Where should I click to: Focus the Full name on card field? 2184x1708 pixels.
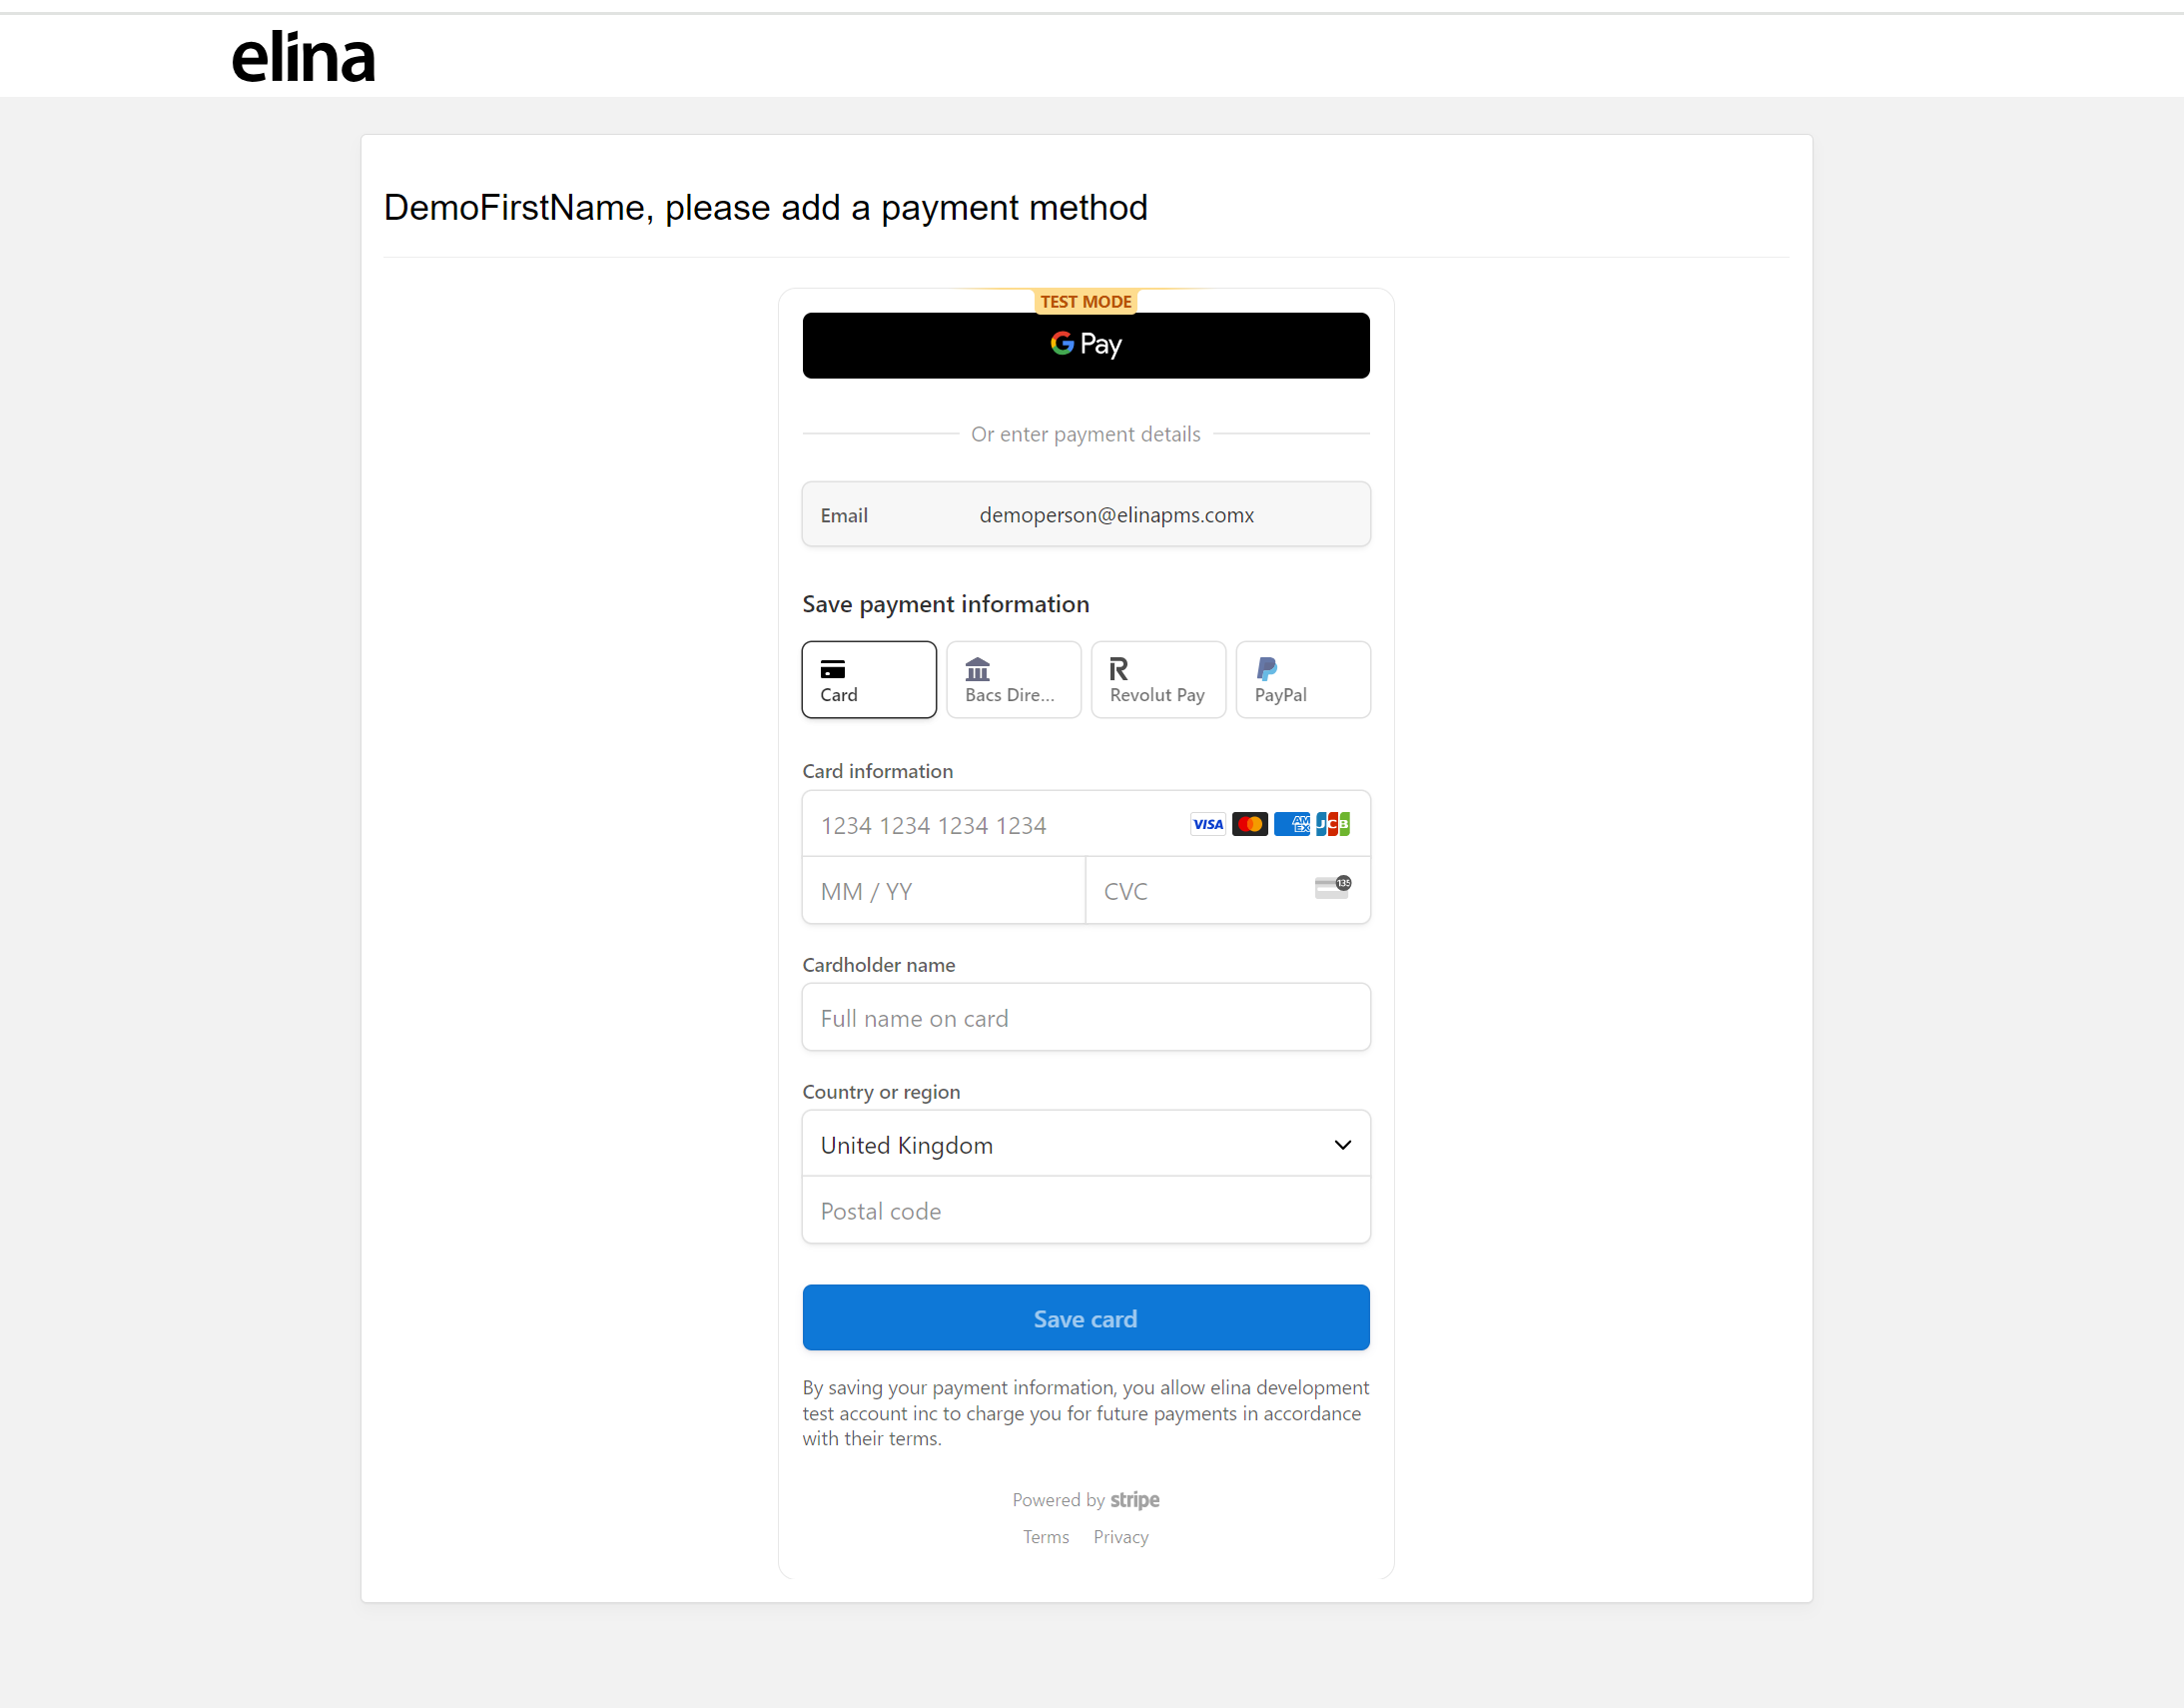(x=1085, y=1018)
